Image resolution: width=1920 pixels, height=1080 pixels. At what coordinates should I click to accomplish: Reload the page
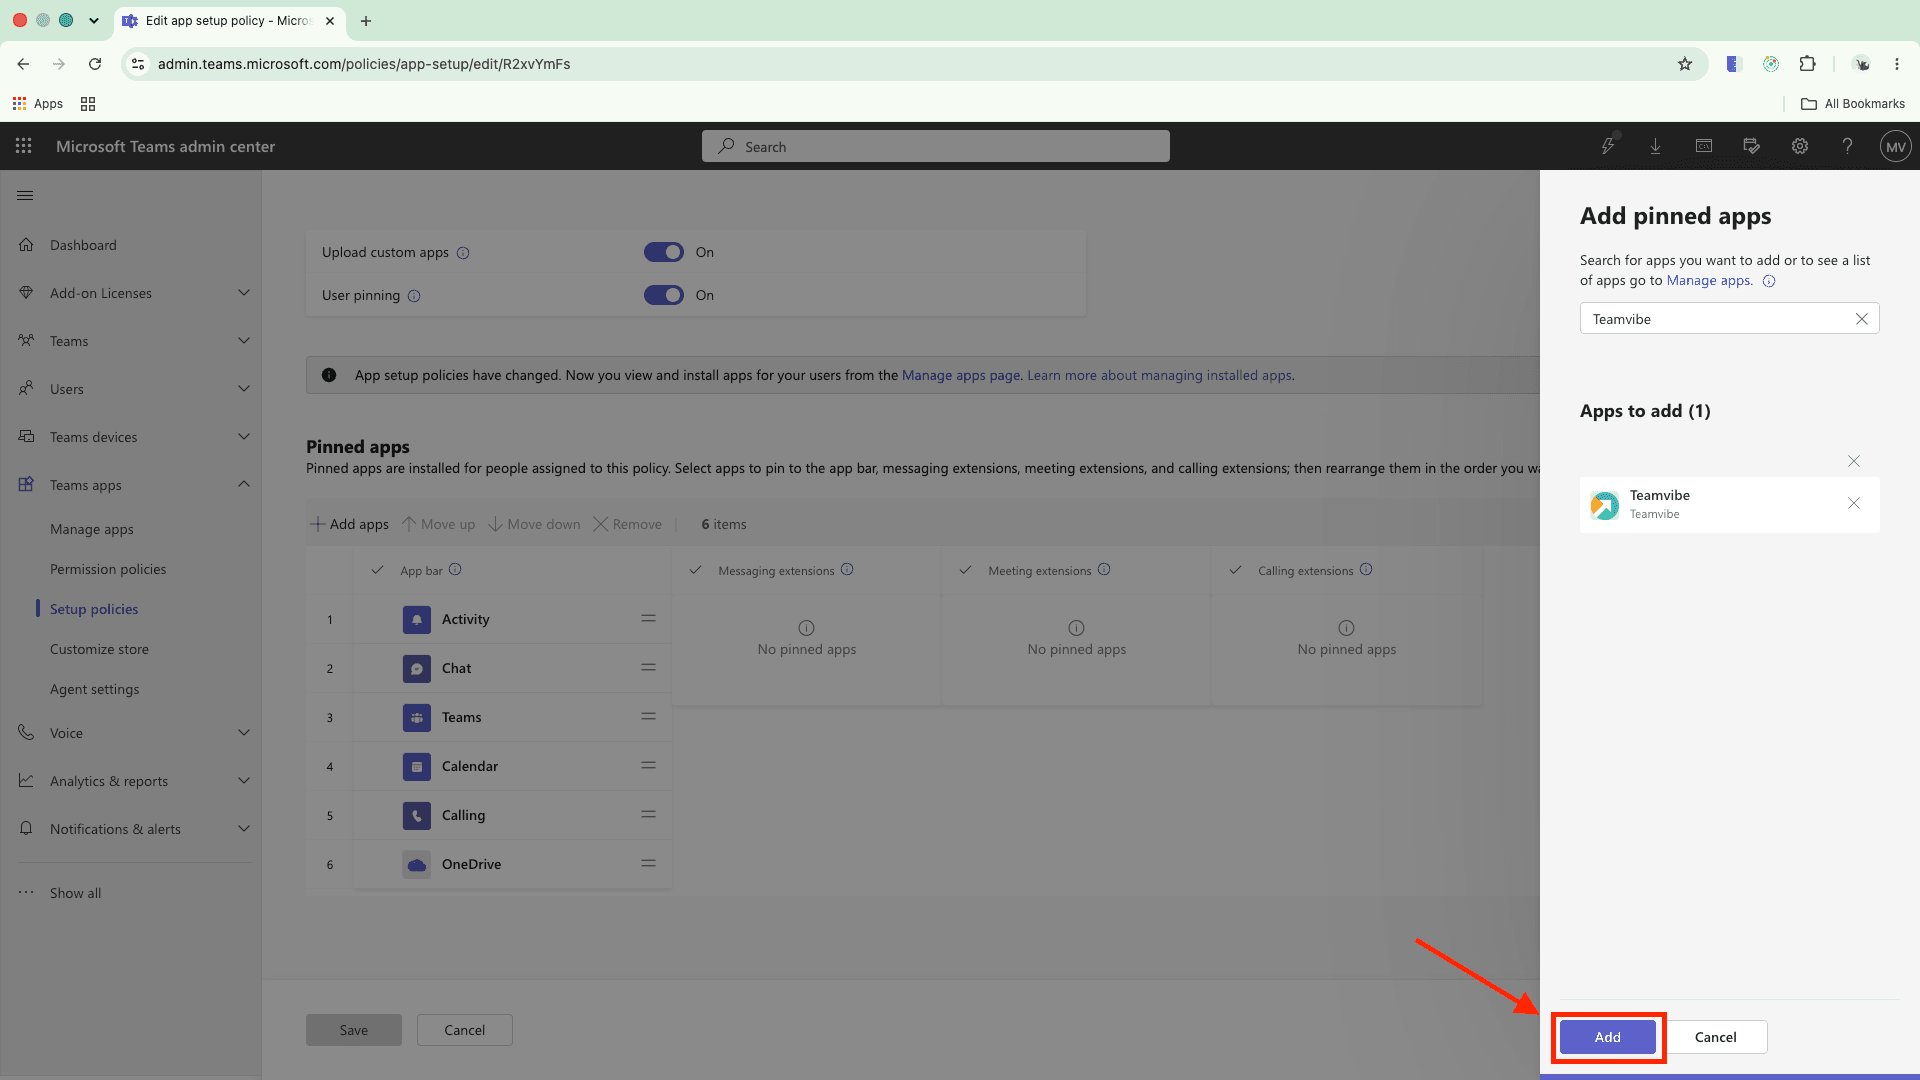click(x=95, y=64)
